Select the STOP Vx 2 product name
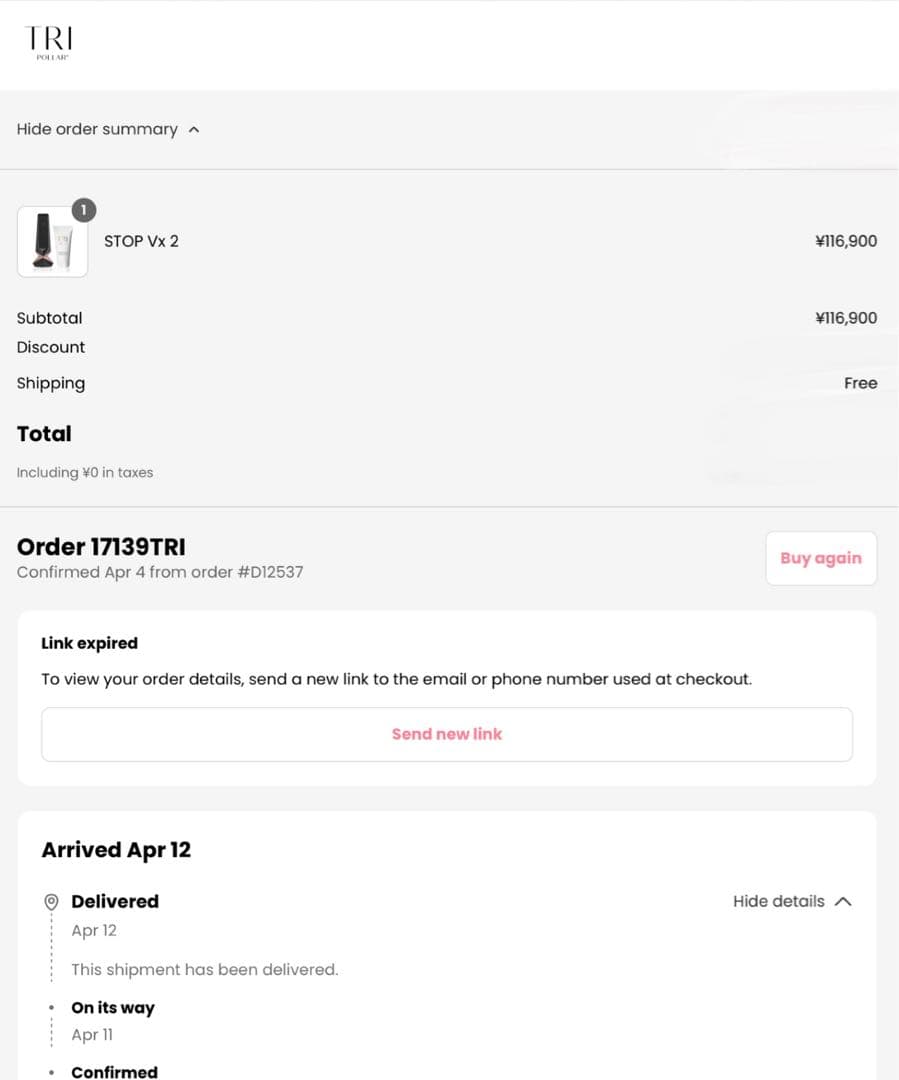The width and height of the screenshot is (899, 1080). [x=141, y=241]
